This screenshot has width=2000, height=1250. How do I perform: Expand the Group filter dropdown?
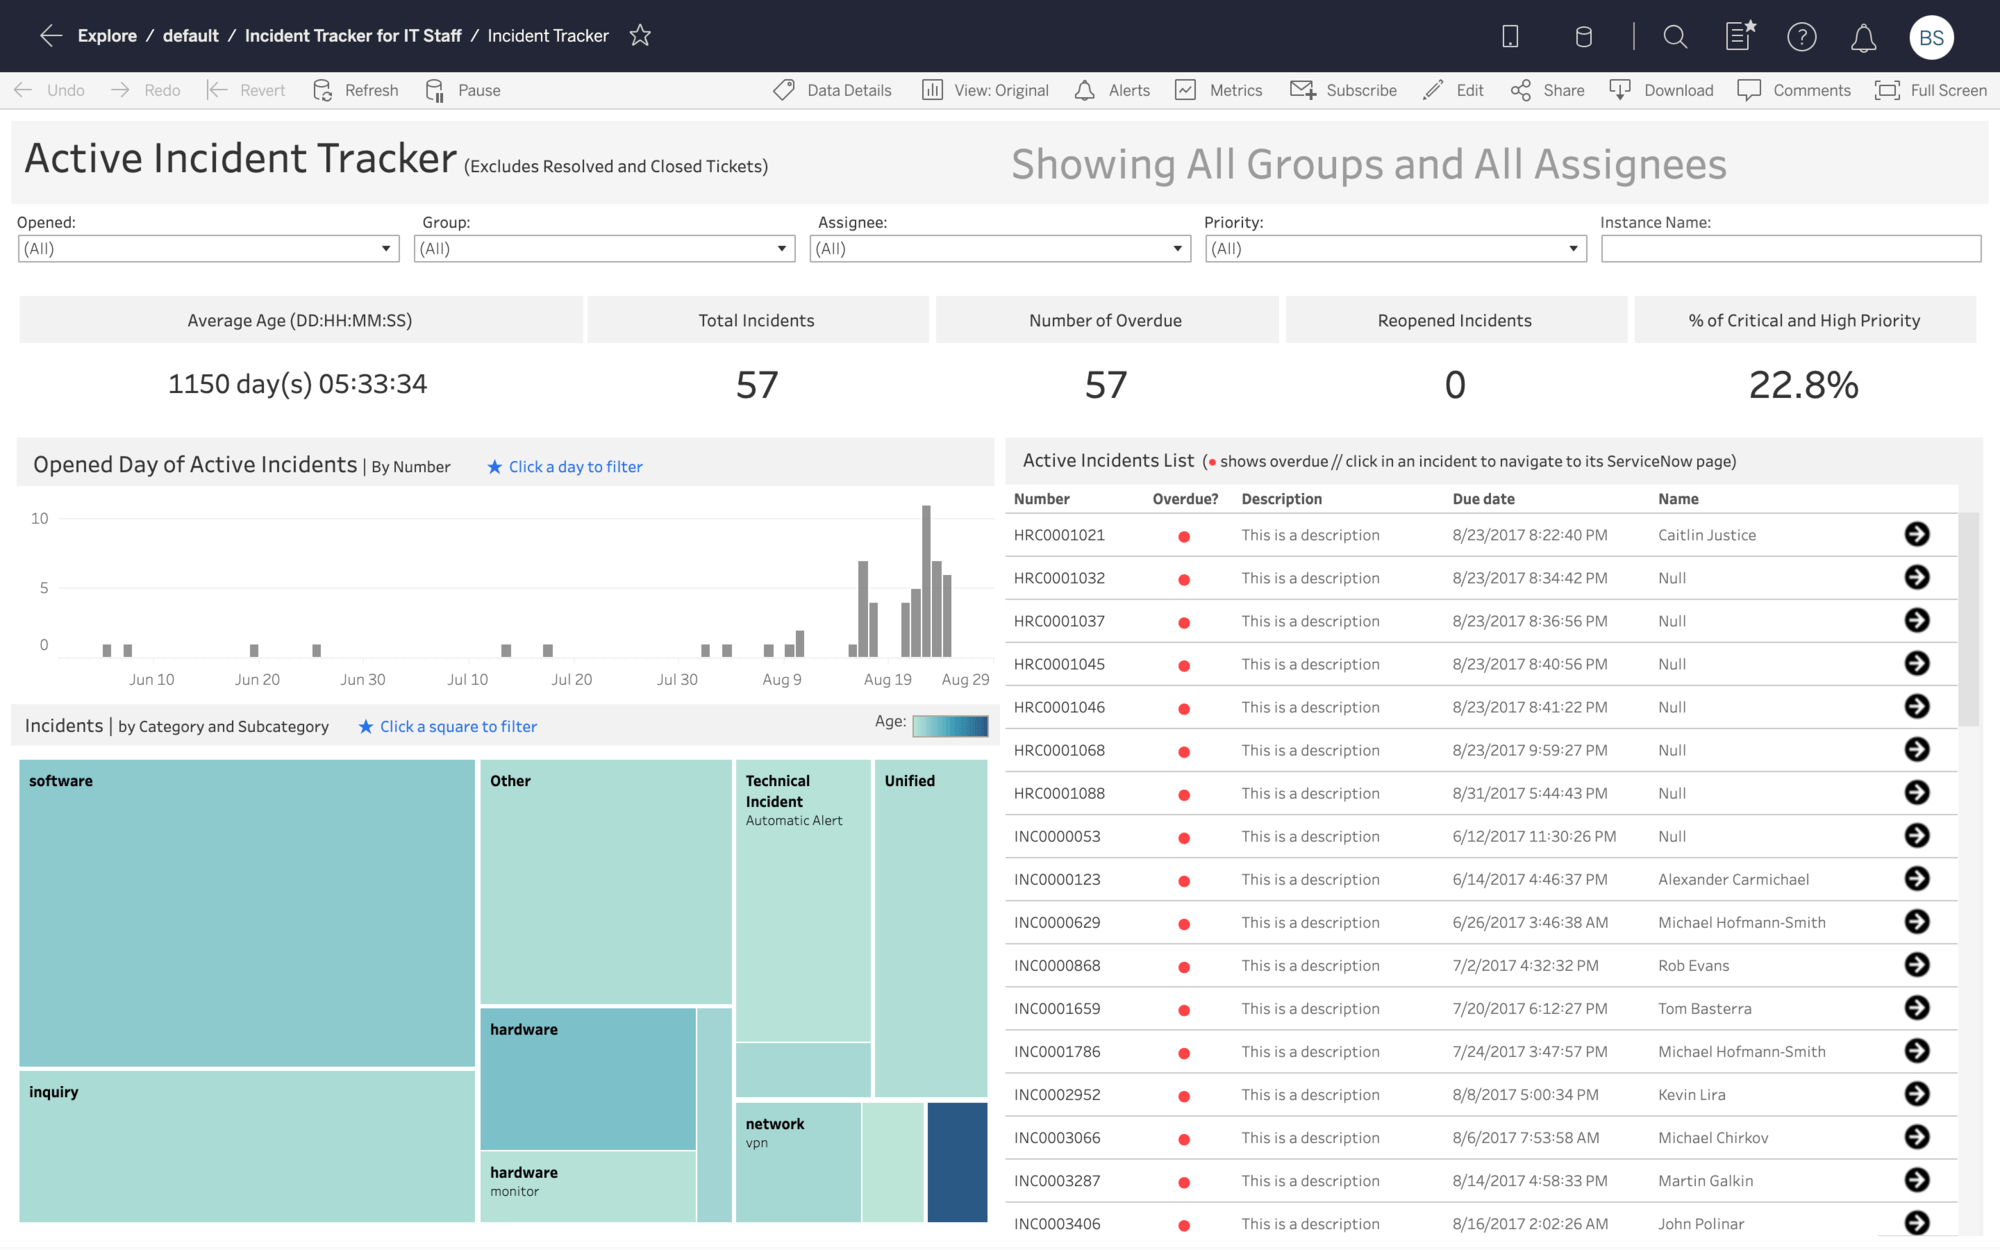[x=604, y=248]
